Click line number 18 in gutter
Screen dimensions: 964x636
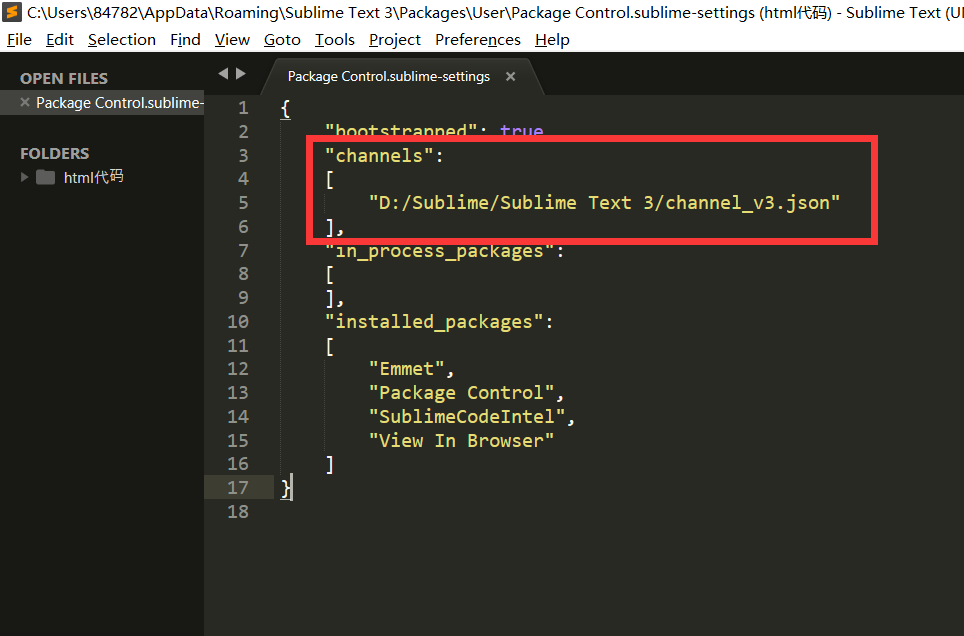(238, 512)
